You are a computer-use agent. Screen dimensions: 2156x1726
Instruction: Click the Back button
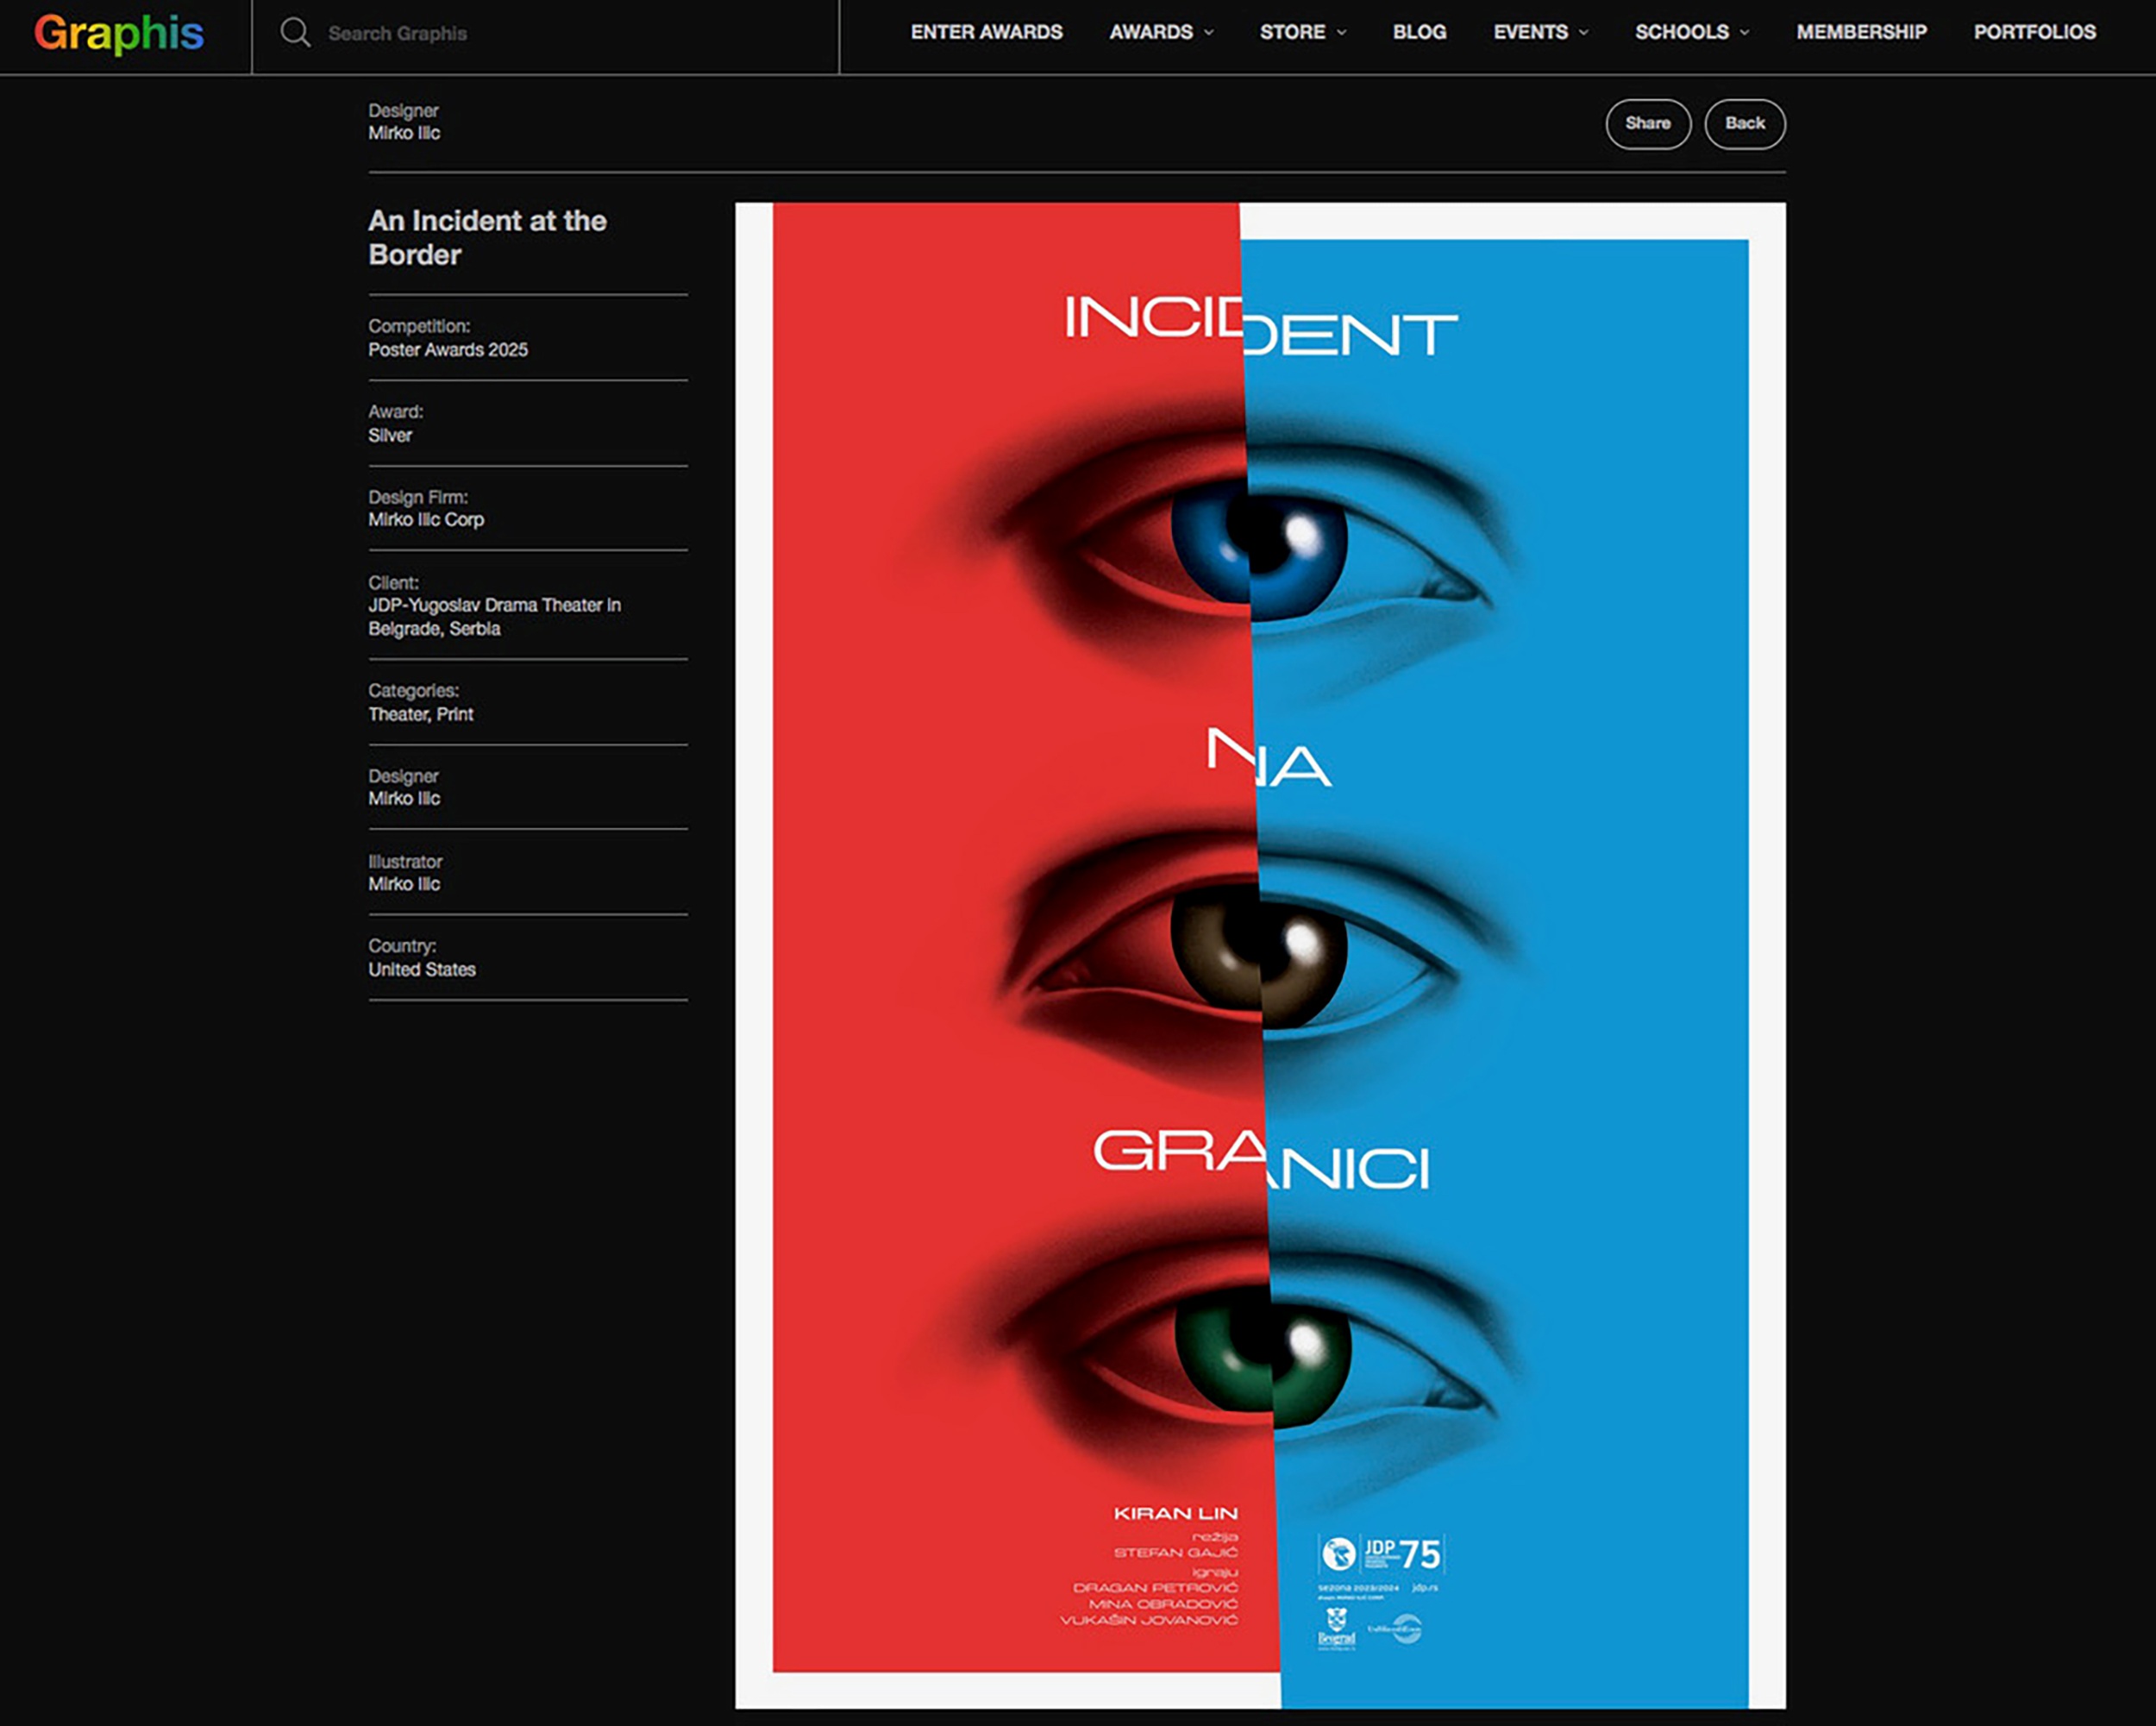[1744, 124]
